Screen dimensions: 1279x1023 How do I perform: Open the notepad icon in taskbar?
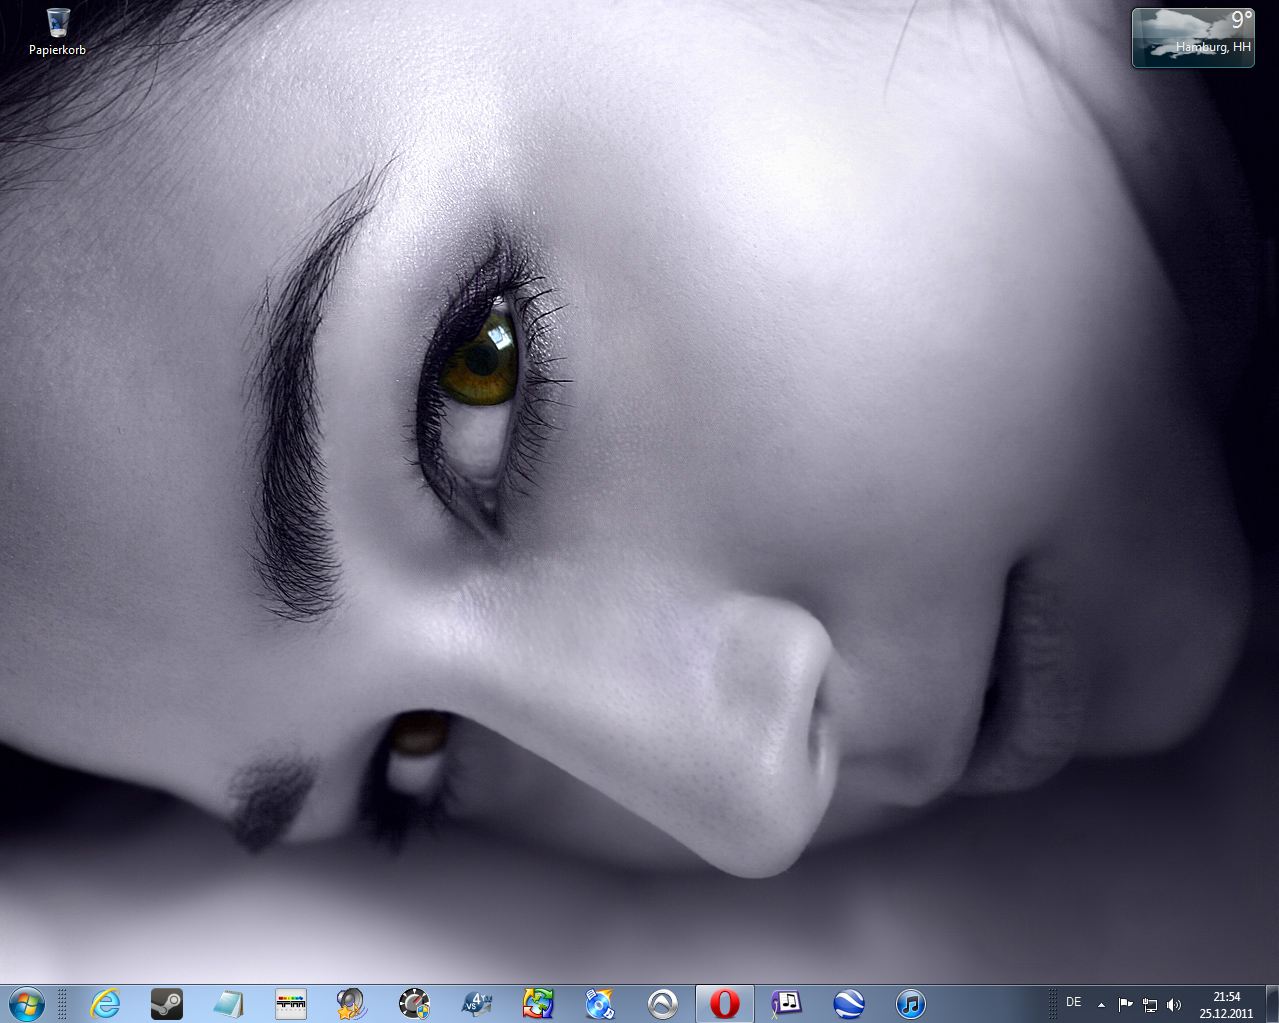point(228,1003)
